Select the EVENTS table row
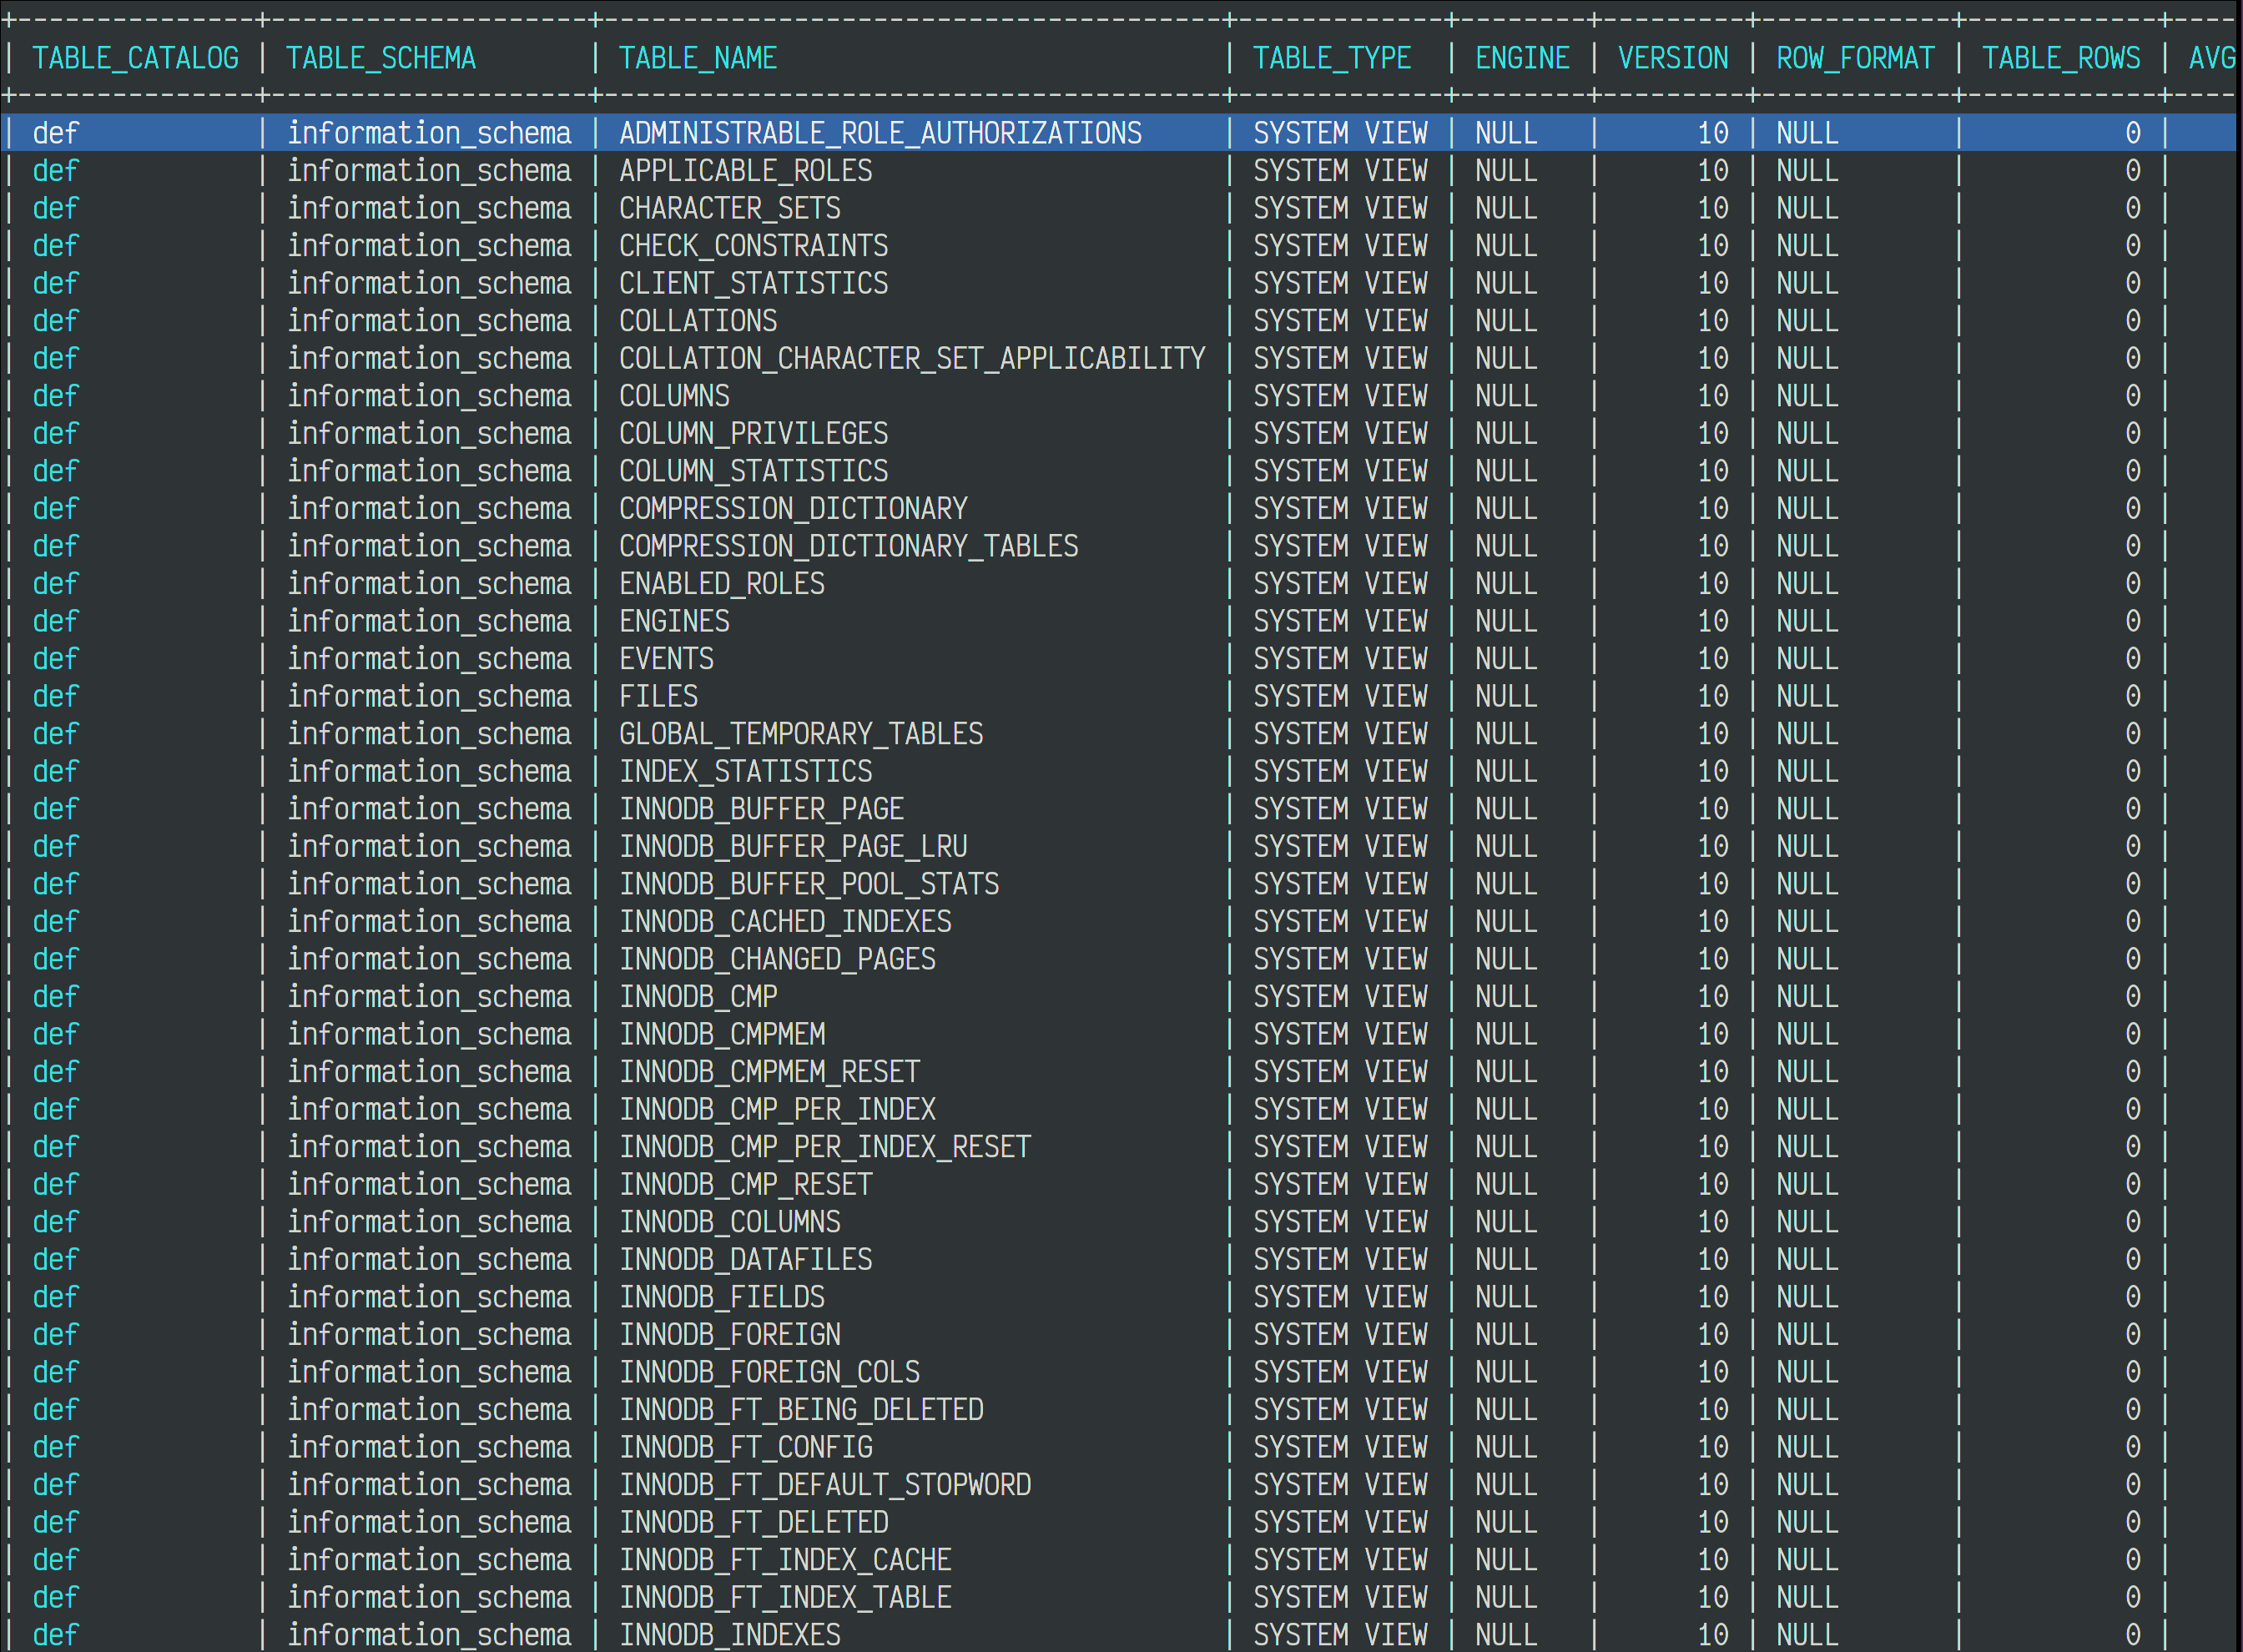The width and height of the screenshot is (2243, 1652). [666, 658]
